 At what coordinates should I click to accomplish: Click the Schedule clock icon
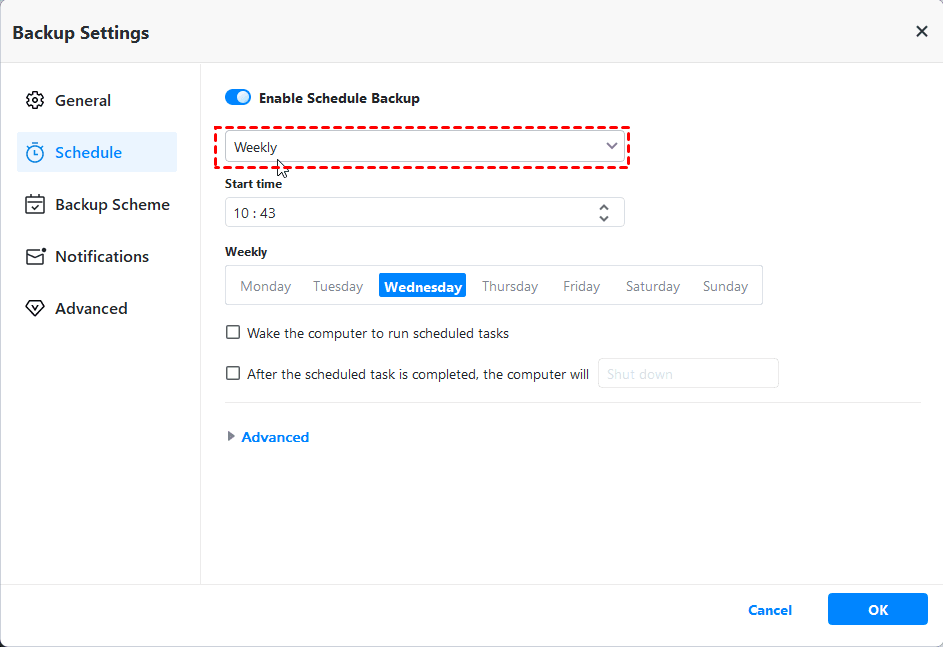(35, 152)
